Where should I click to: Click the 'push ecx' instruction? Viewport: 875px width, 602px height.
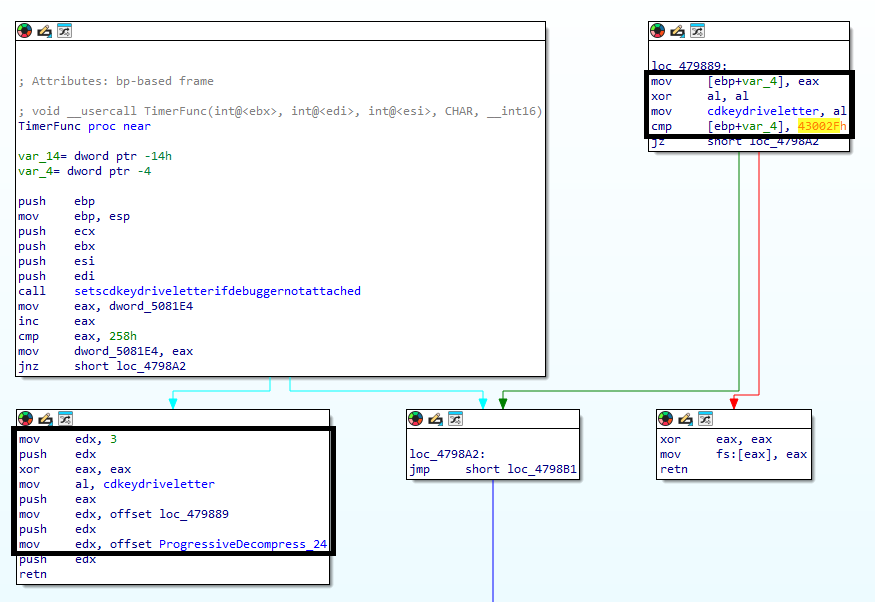pyautogui.click(x=56, y=232)
